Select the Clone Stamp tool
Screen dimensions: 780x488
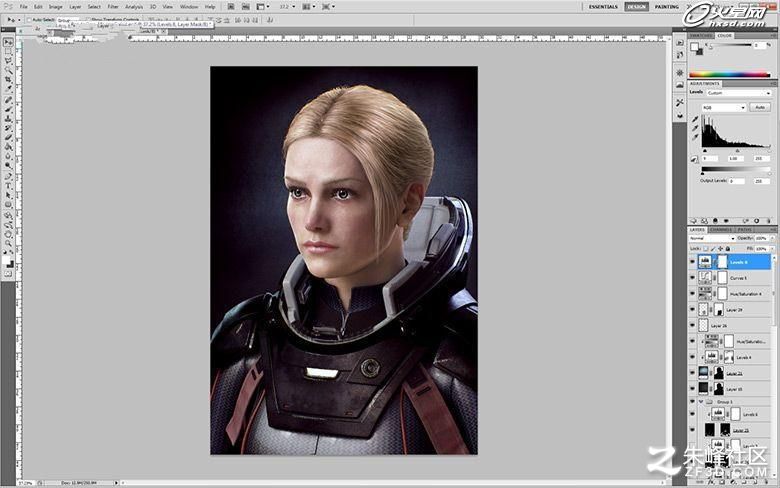[8, 119]
